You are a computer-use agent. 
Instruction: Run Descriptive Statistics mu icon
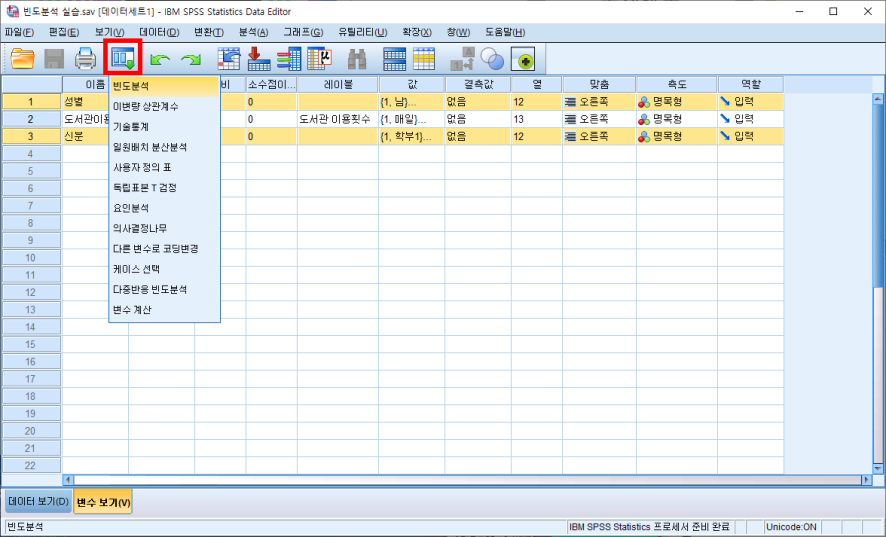[x=319, y=59]
